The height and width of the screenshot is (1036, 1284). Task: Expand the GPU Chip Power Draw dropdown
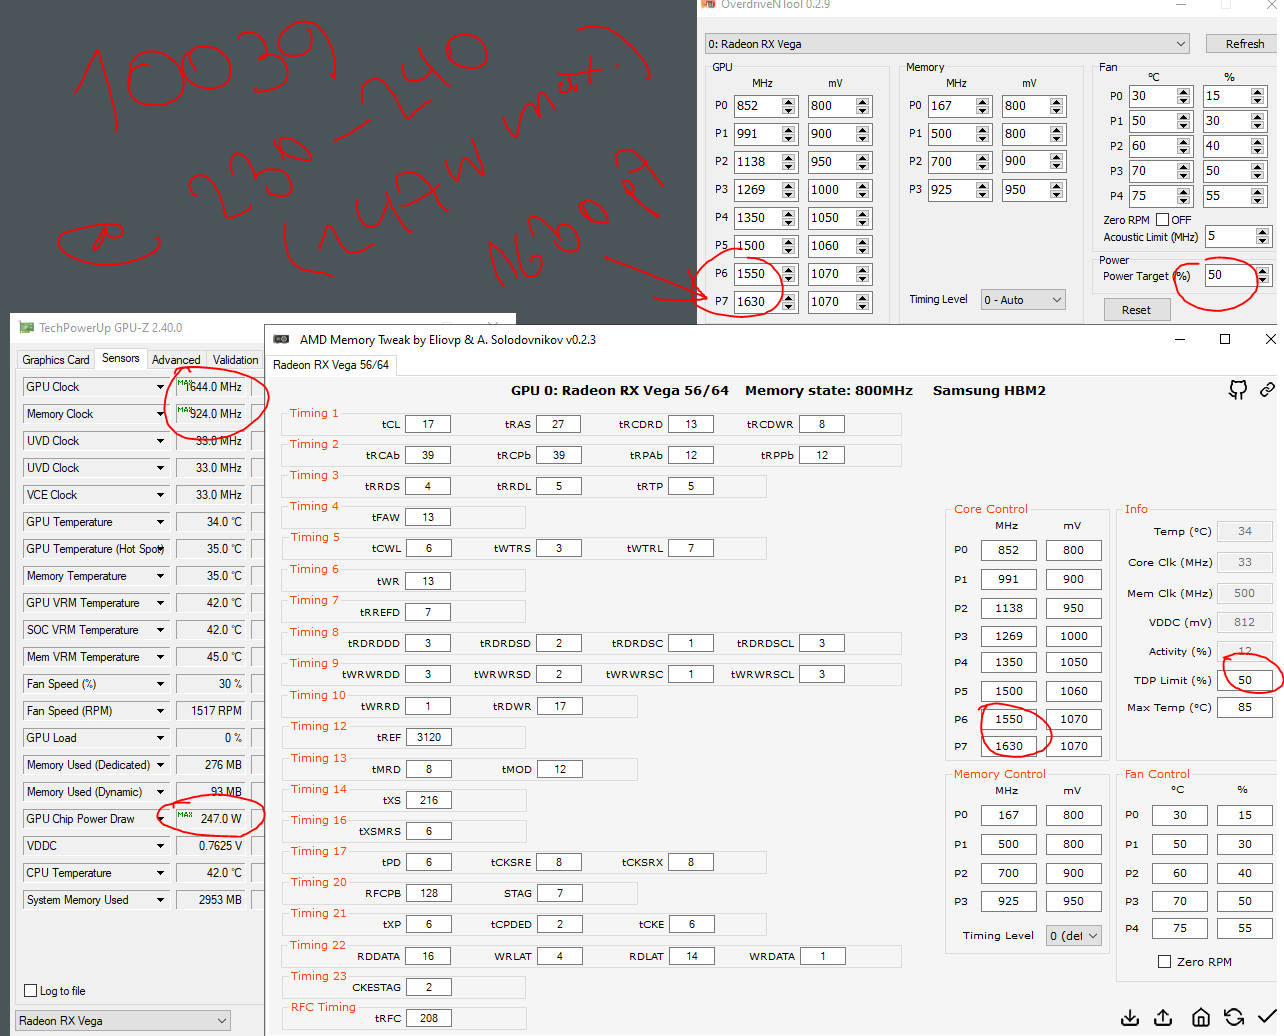pyautogui.click(x=160, y=819)
